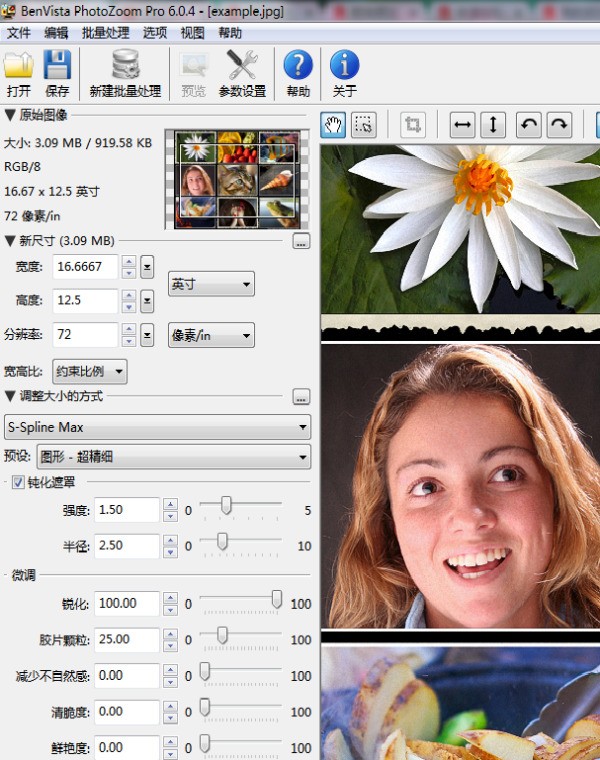The image size is (600, 760).
Task: Open the S-Spline Max method dropdown
Action: 157,428
